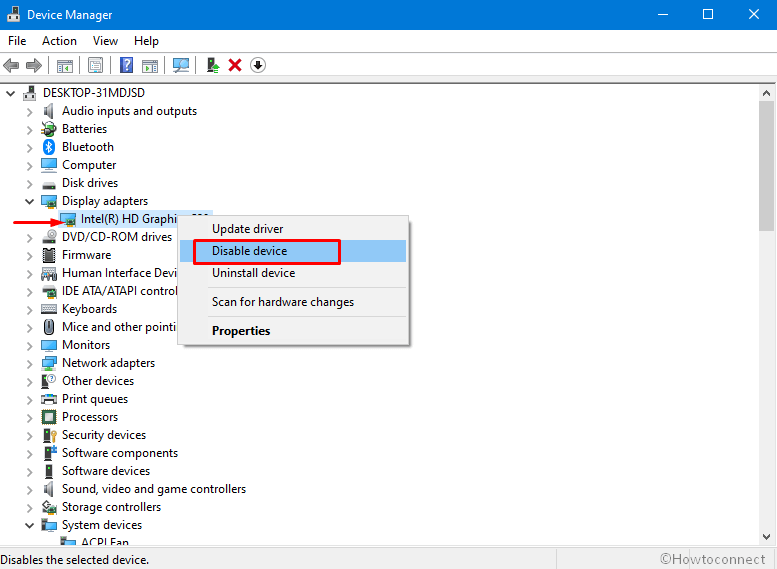Click the scrollbar up arrow
Screen dimensions: 777x569
click(x=766, y=93)
